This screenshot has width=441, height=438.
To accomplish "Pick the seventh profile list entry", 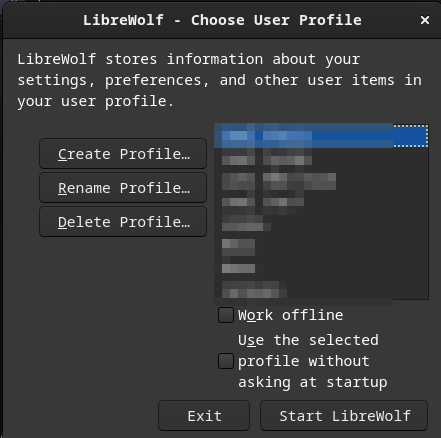I will coord(321,267).
